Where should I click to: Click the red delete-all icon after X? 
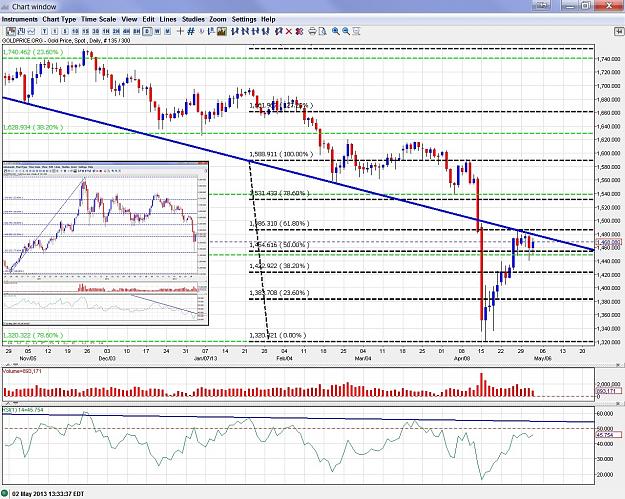point(299,31)
